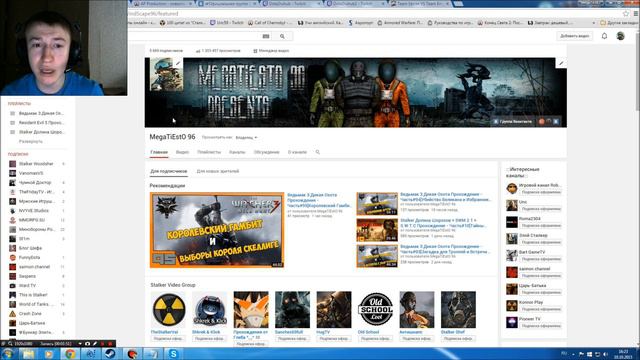Open the Stalker Долина Шорохов video thumbnail
640x360 pixels.
[377, 230]
